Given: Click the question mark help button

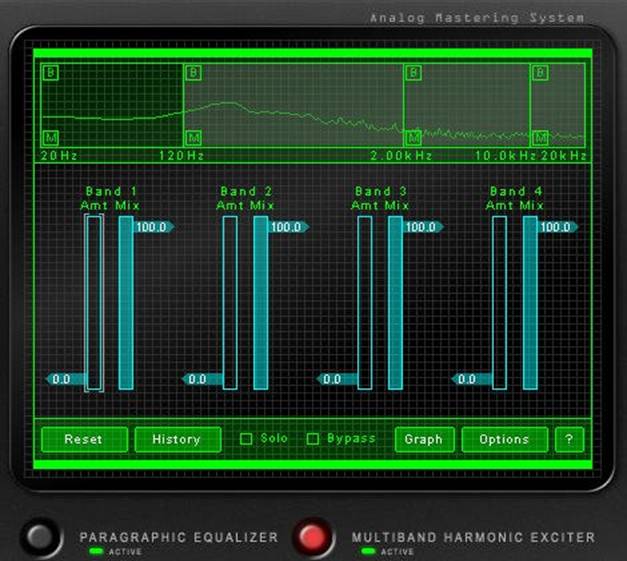Looking at the screenshot, I should tap(569, 439).
